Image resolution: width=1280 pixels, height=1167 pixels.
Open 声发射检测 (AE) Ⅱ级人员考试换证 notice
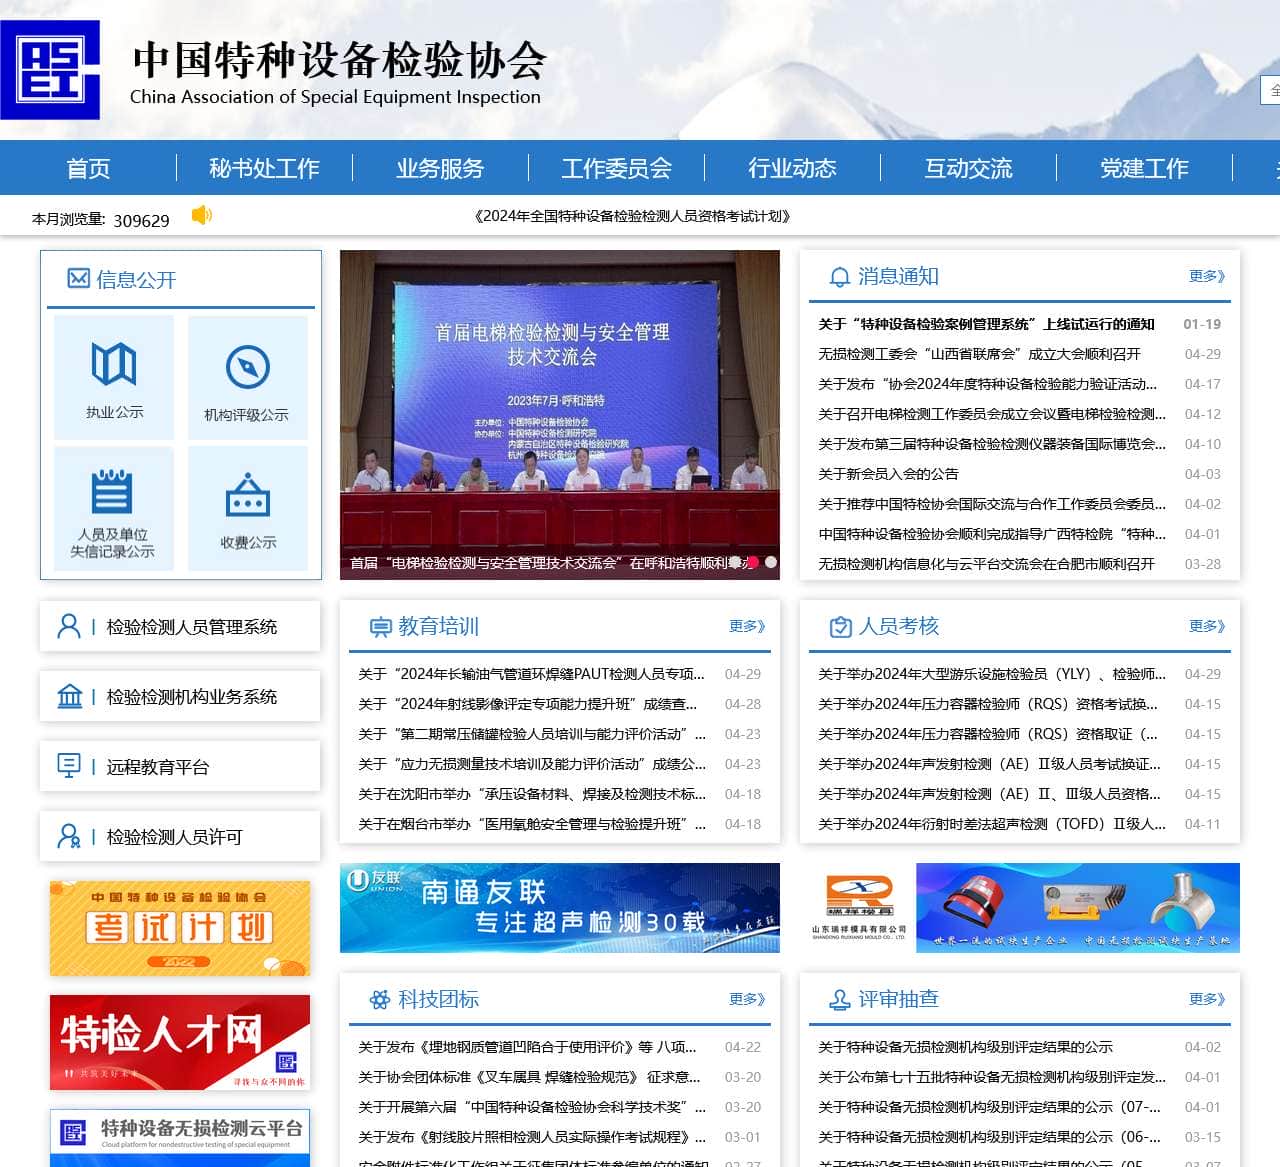[990, 764]
